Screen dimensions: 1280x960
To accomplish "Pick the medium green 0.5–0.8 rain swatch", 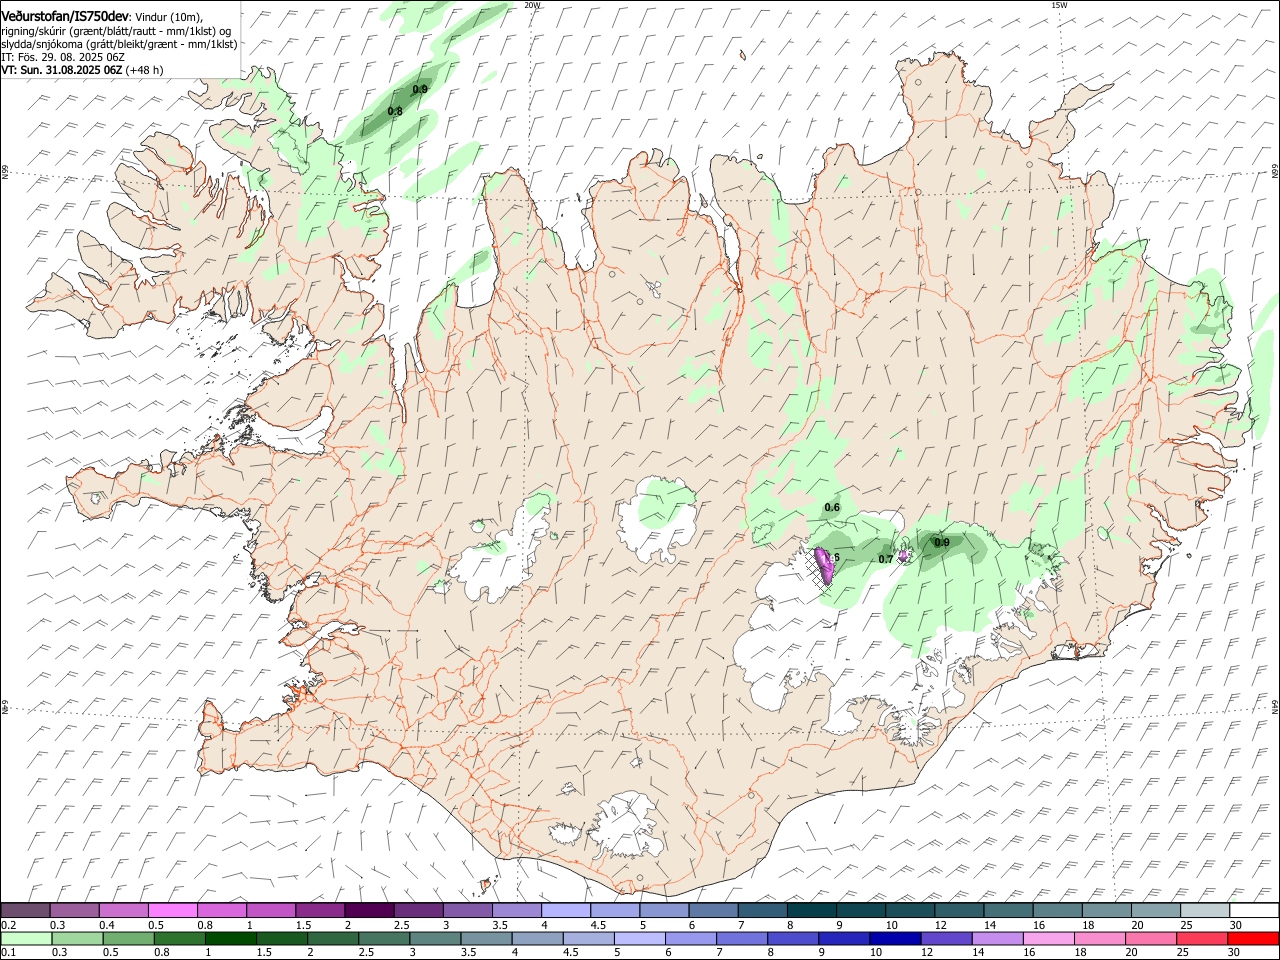I will (x=129, y=938).
